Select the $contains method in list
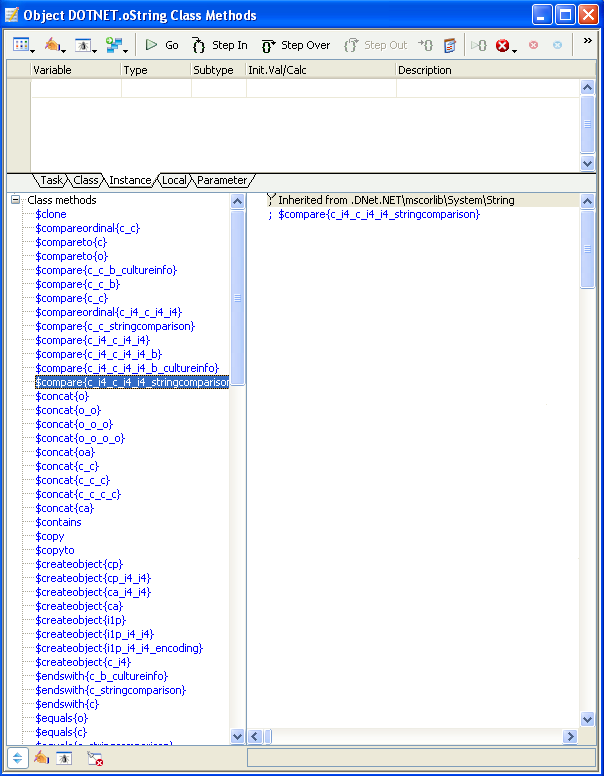The height and width of the screenshot is (776, 604). 58,522
